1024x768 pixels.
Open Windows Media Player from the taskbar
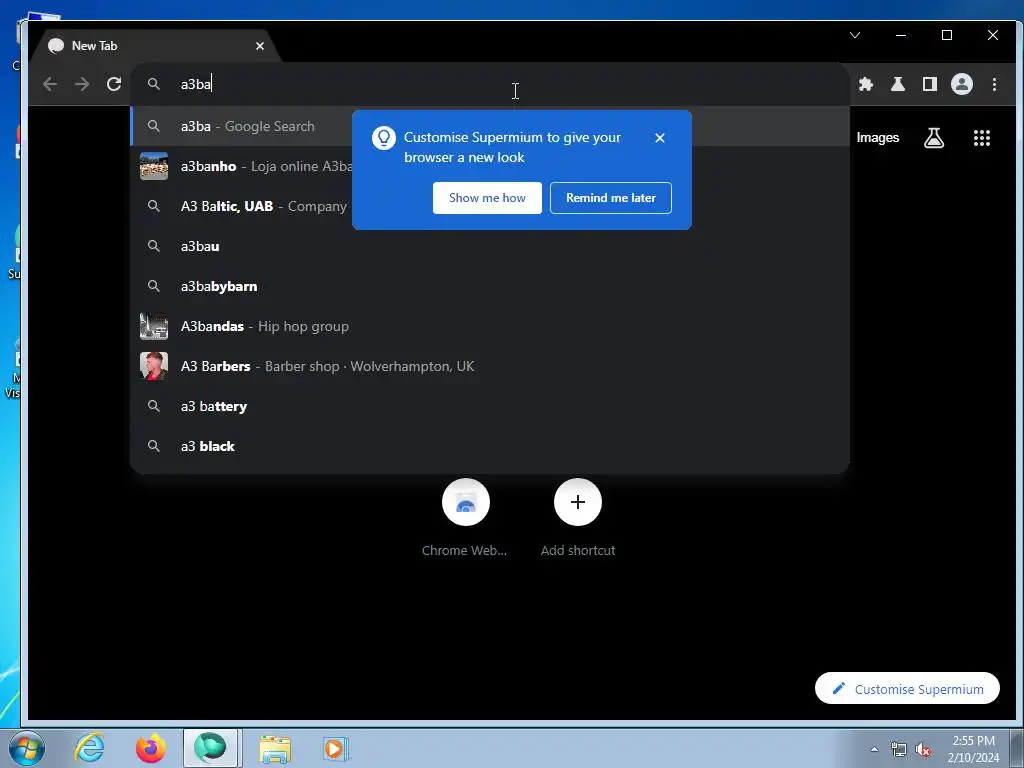point(336,748)
